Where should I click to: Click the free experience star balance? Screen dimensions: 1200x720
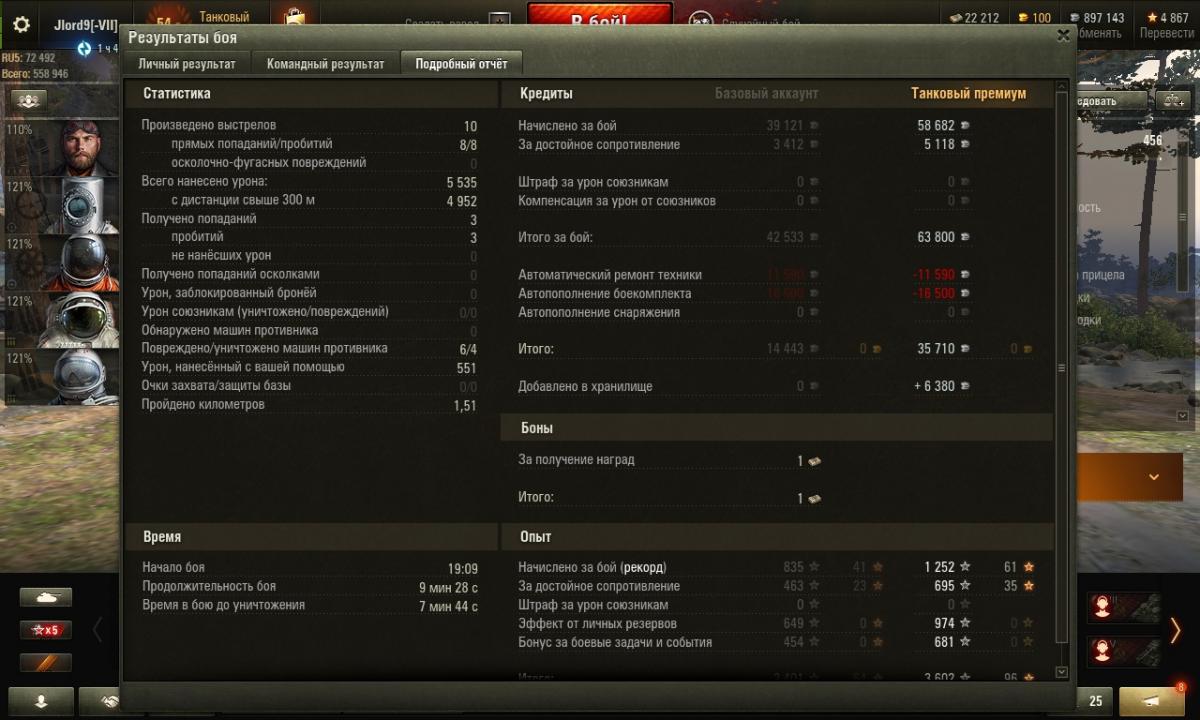click(1167, 18)
